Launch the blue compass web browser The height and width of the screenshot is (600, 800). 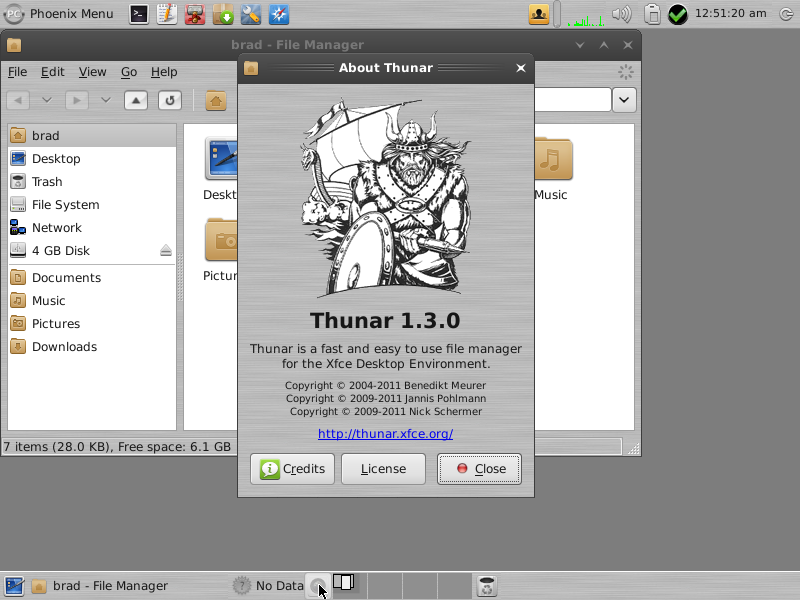coord(279,14)
